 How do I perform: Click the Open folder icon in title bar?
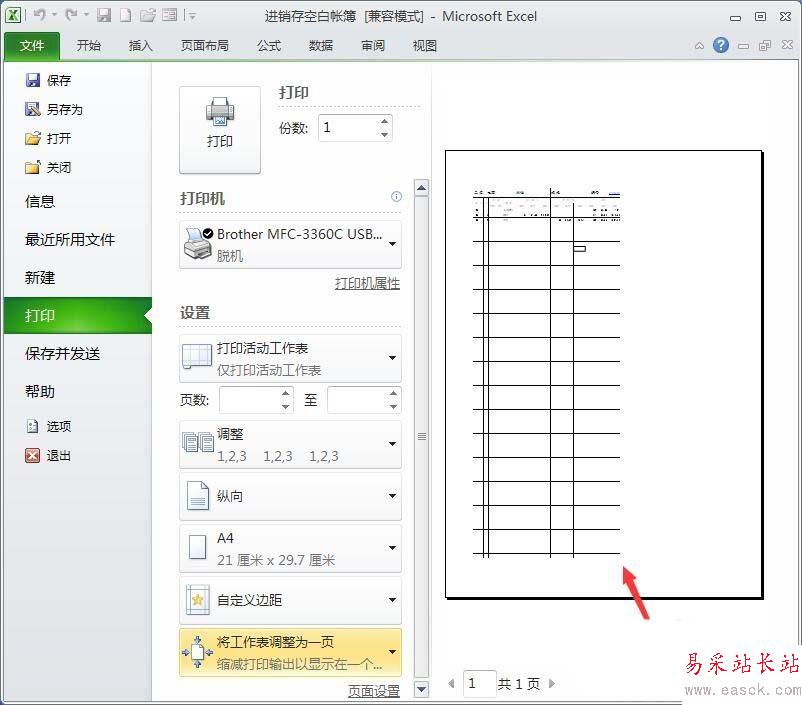coord(148,15)
